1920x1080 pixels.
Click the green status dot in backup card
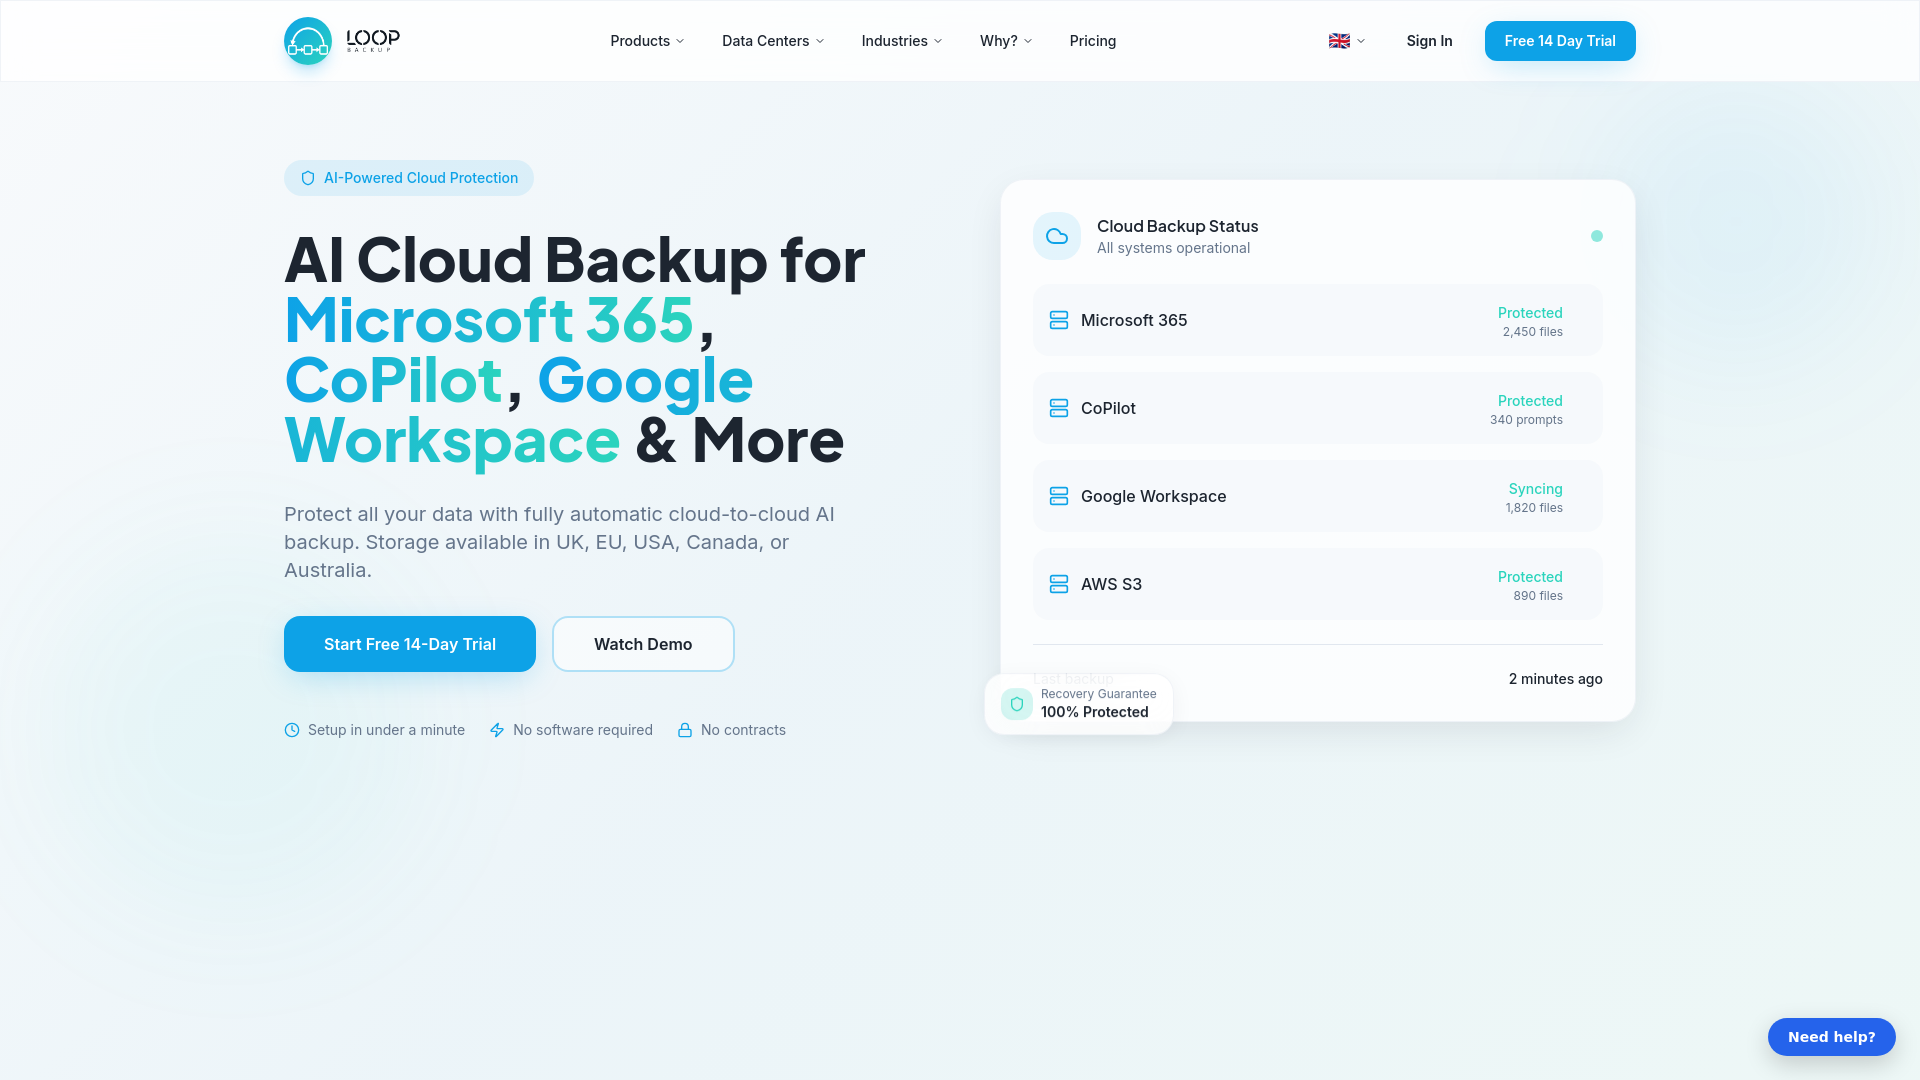tap(1597, 236)
